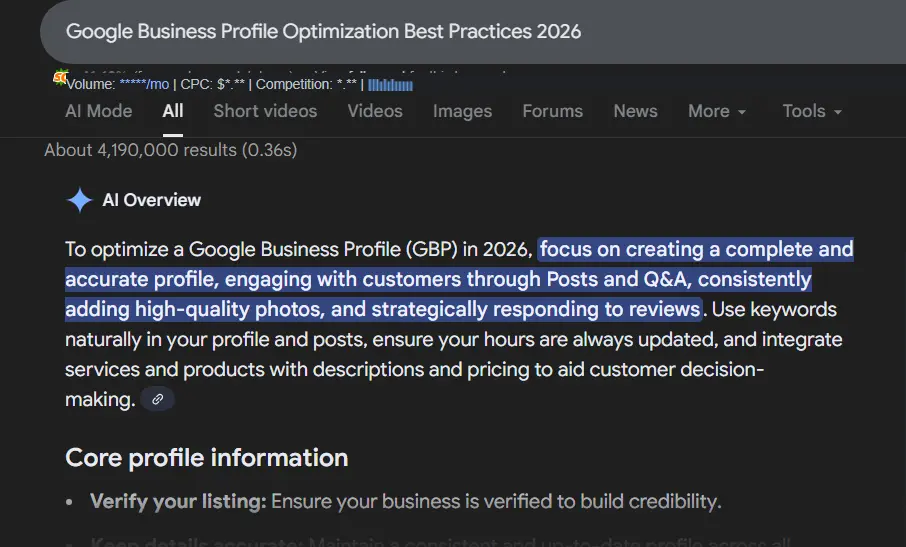
Task: Click the source link chip icon after "making."
Action: coord(157,400)
